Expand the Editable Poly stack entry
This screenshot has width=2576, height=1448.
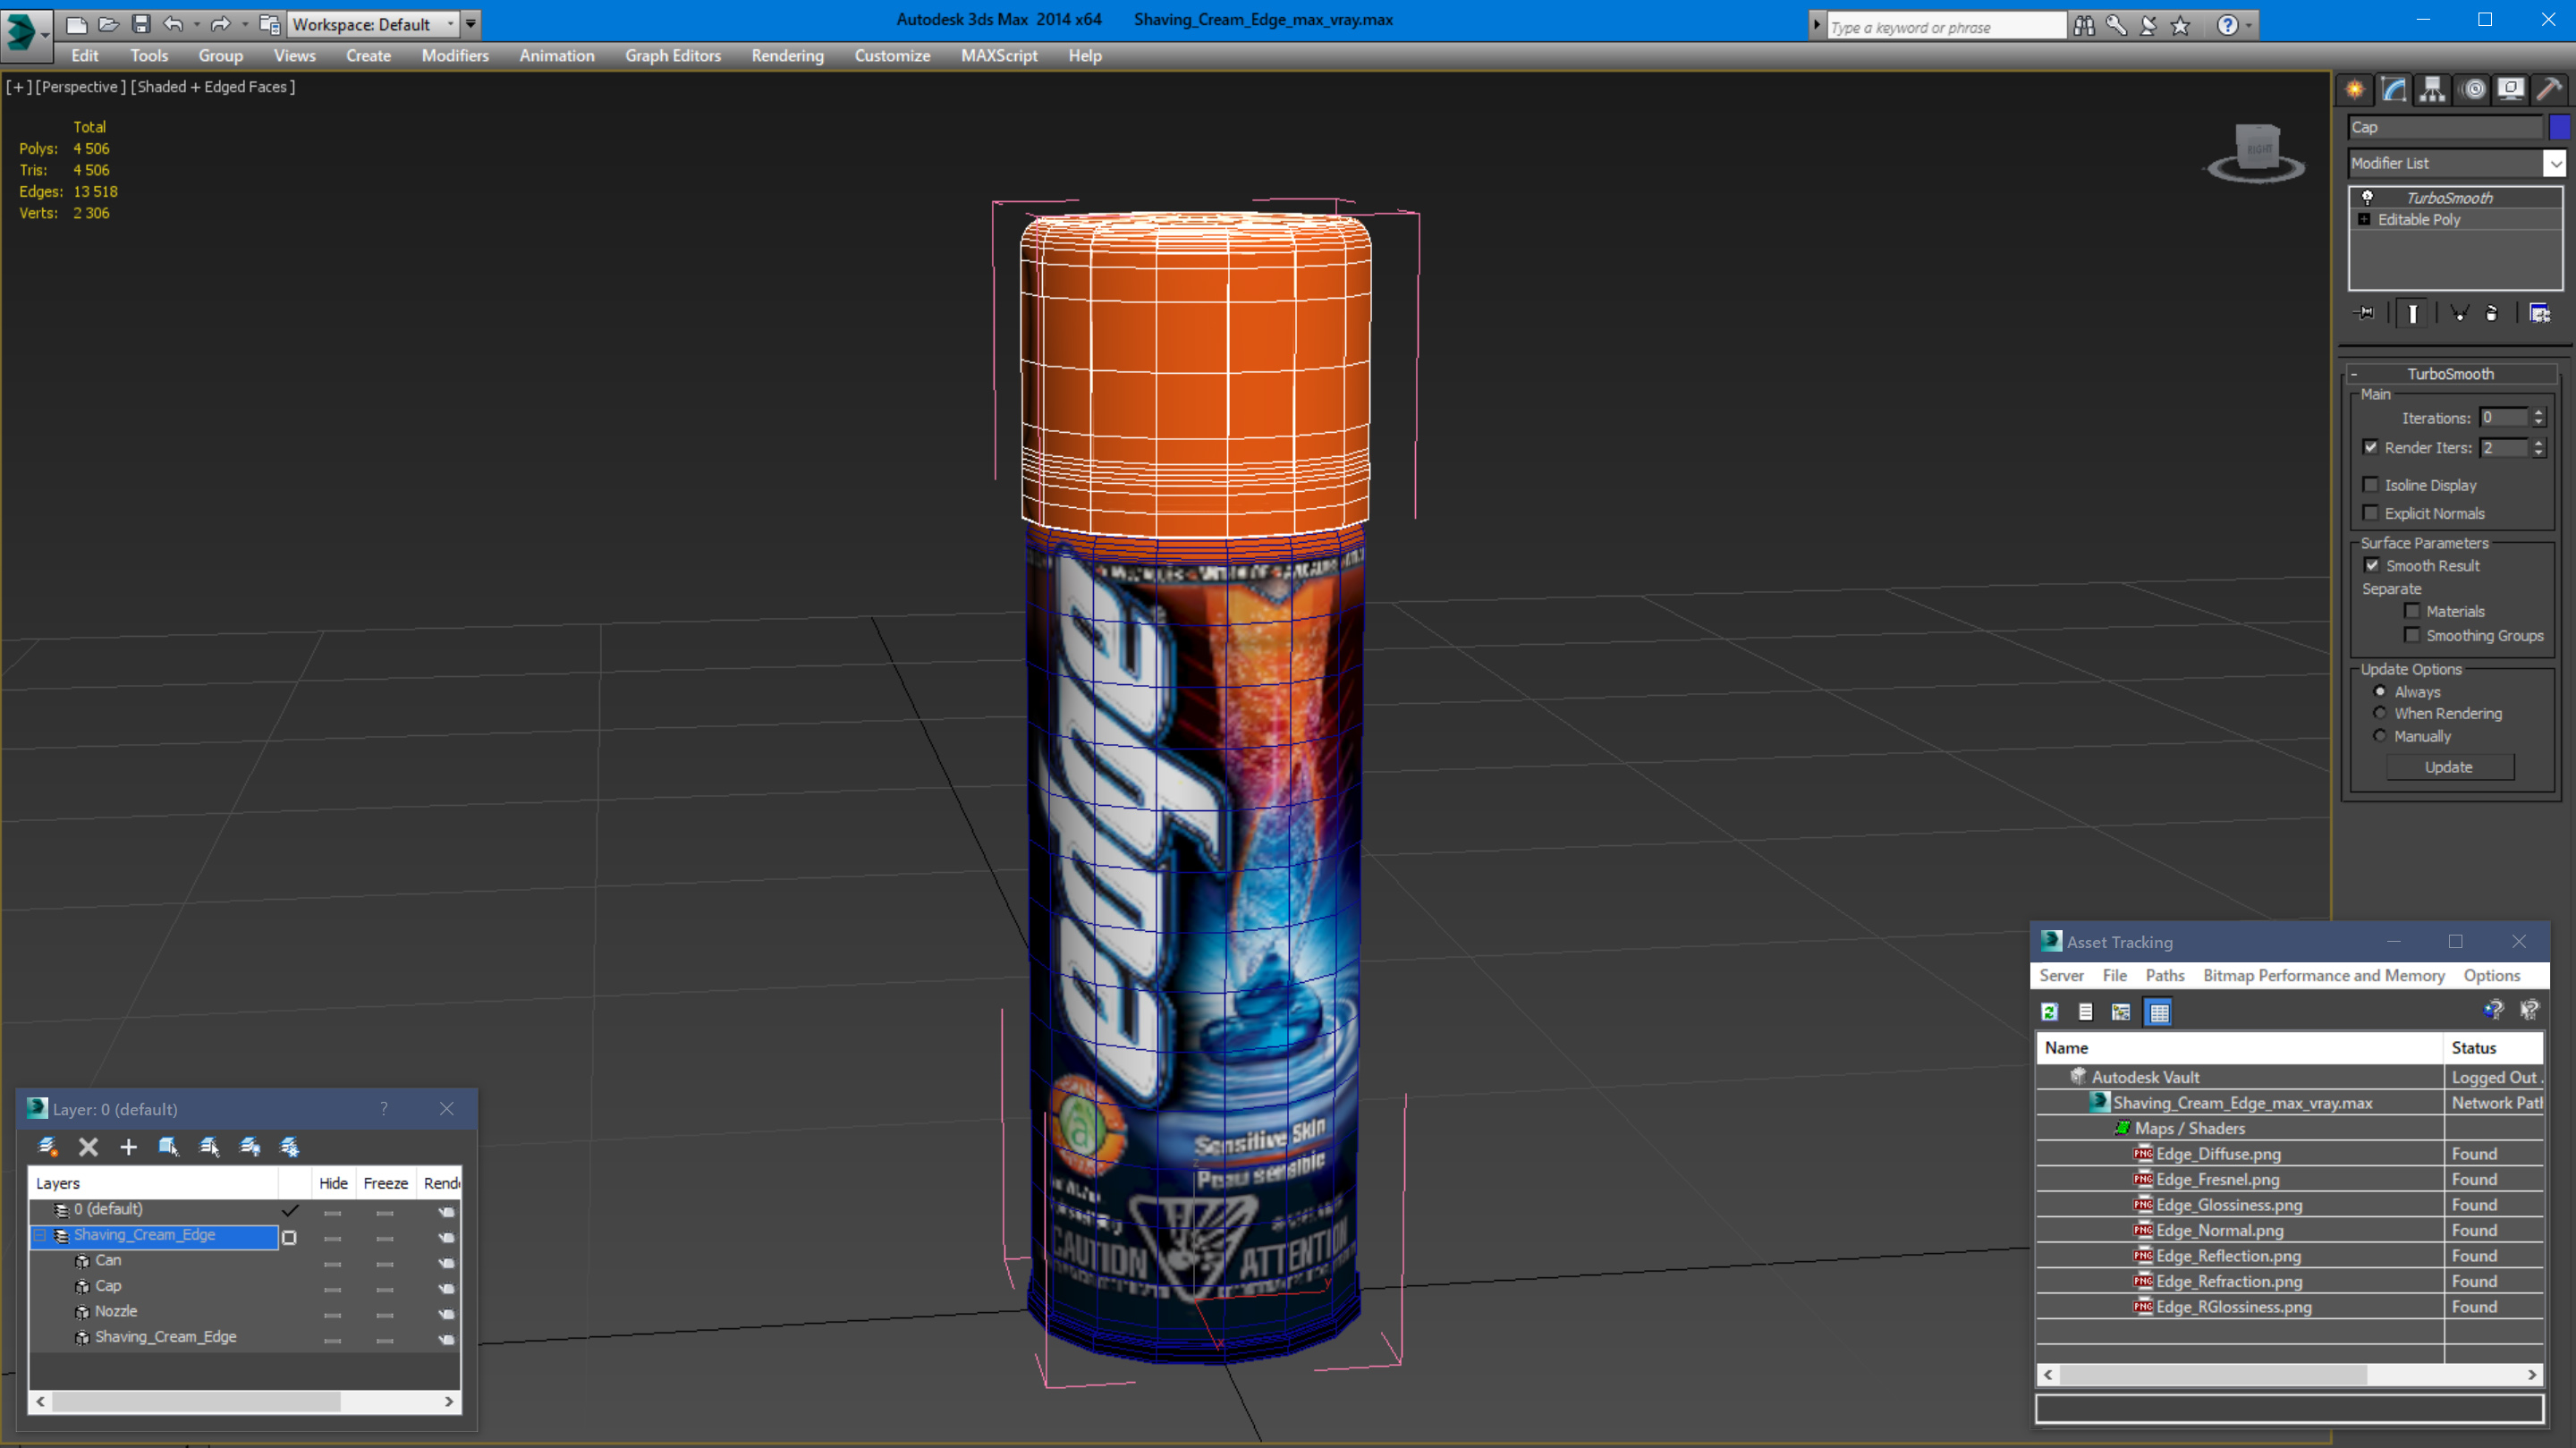[x=2364, y=220]
